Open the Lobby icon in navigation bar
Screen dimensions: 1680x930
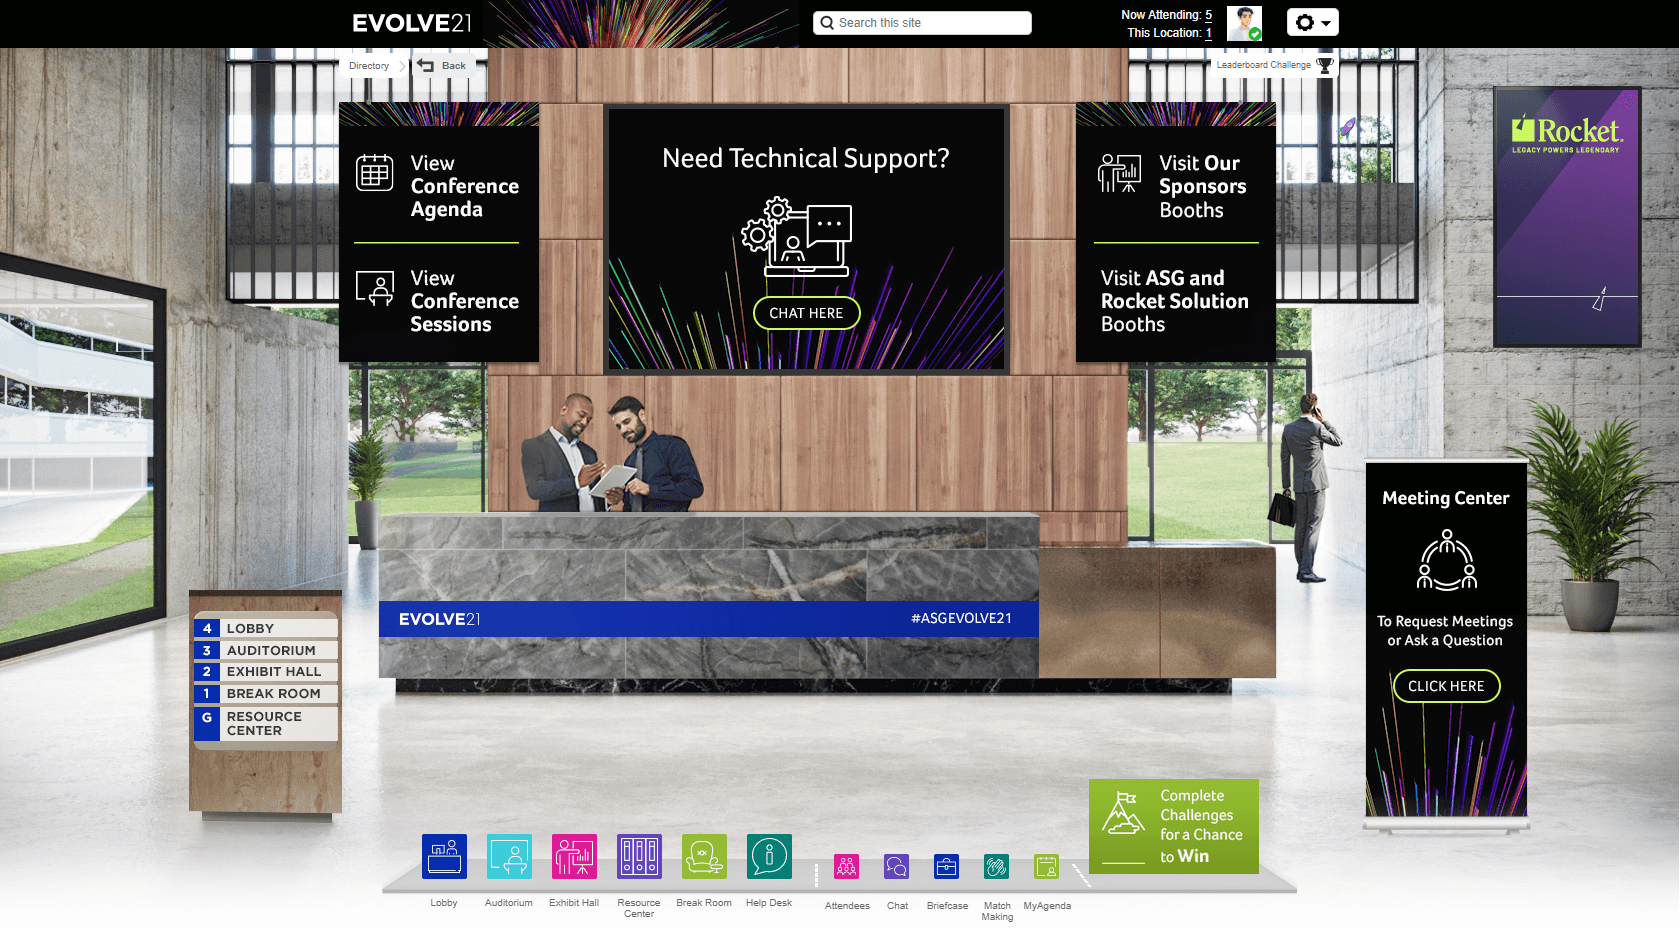pyautogui.click(x=444, y=857)
